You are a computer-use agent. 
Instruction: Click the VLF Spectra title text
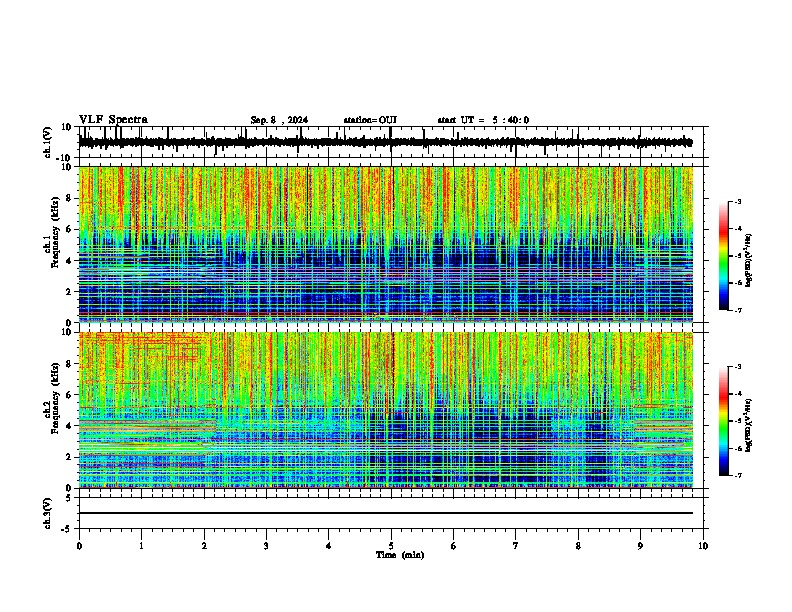pyautogui.click(x=113, y=120)
